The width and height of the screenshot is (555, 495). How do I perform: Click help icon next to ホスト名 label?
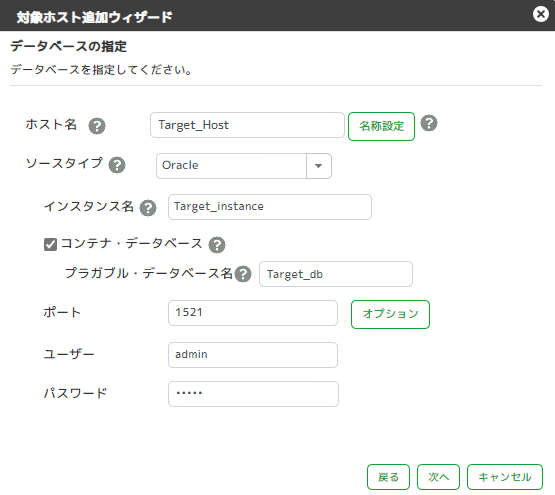[x=97, y=126]
